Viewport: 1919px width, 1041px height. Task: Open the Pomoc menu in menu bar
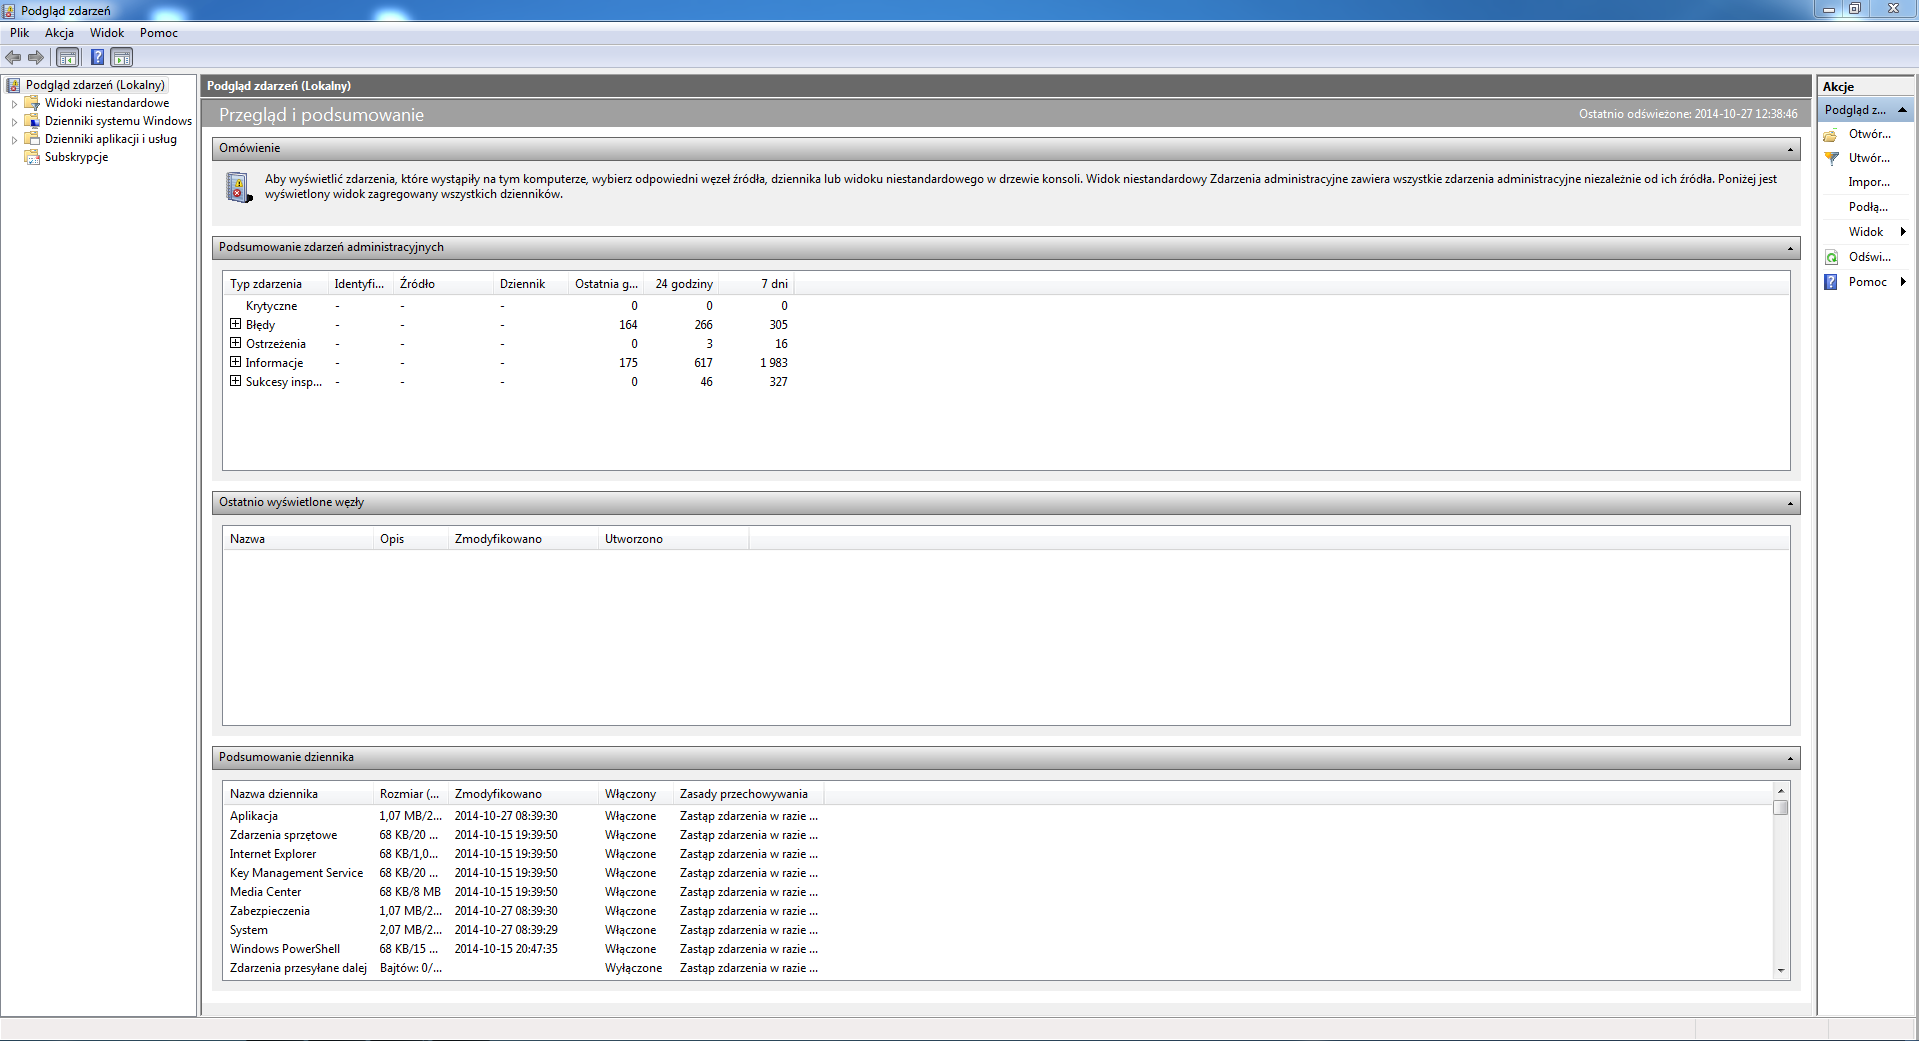pyautogui.click(x=158, y=33)
